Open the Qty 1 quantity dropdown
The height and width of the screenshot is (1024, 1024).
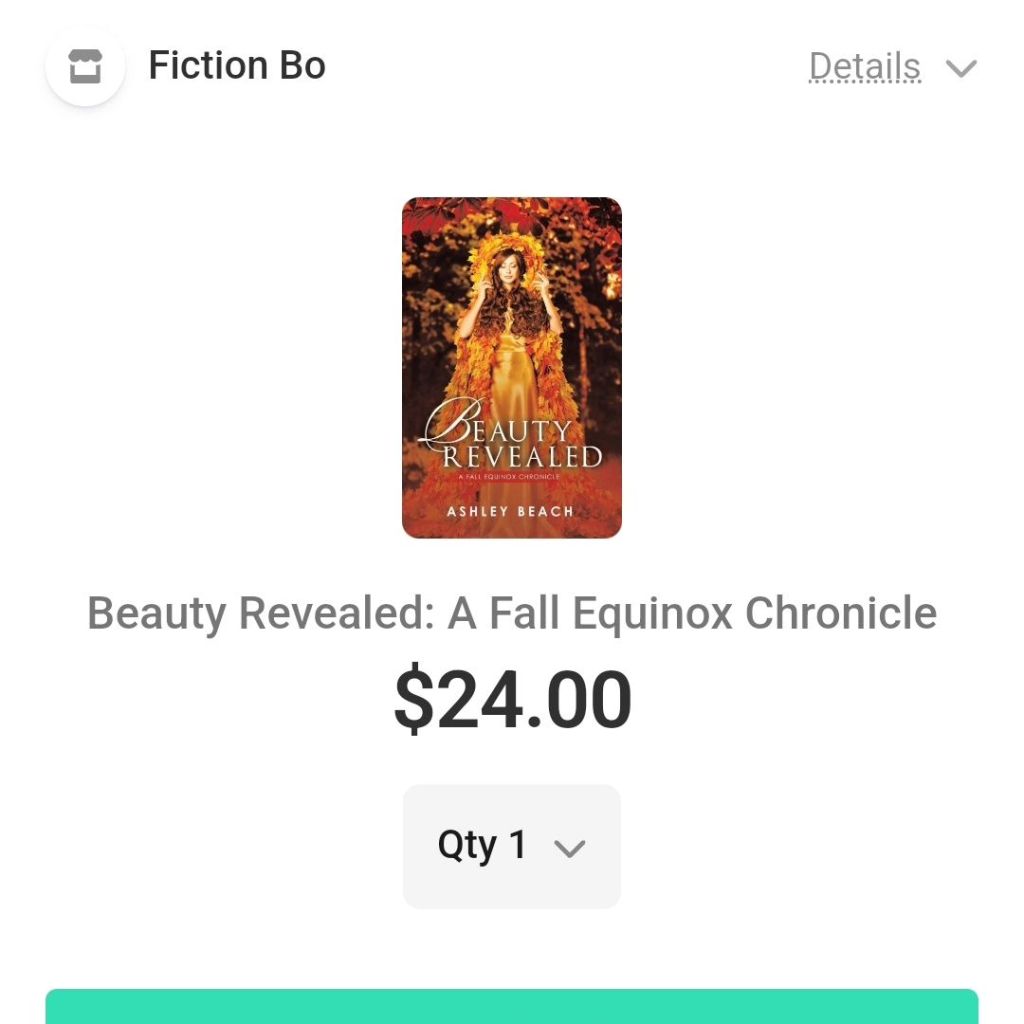512,846
